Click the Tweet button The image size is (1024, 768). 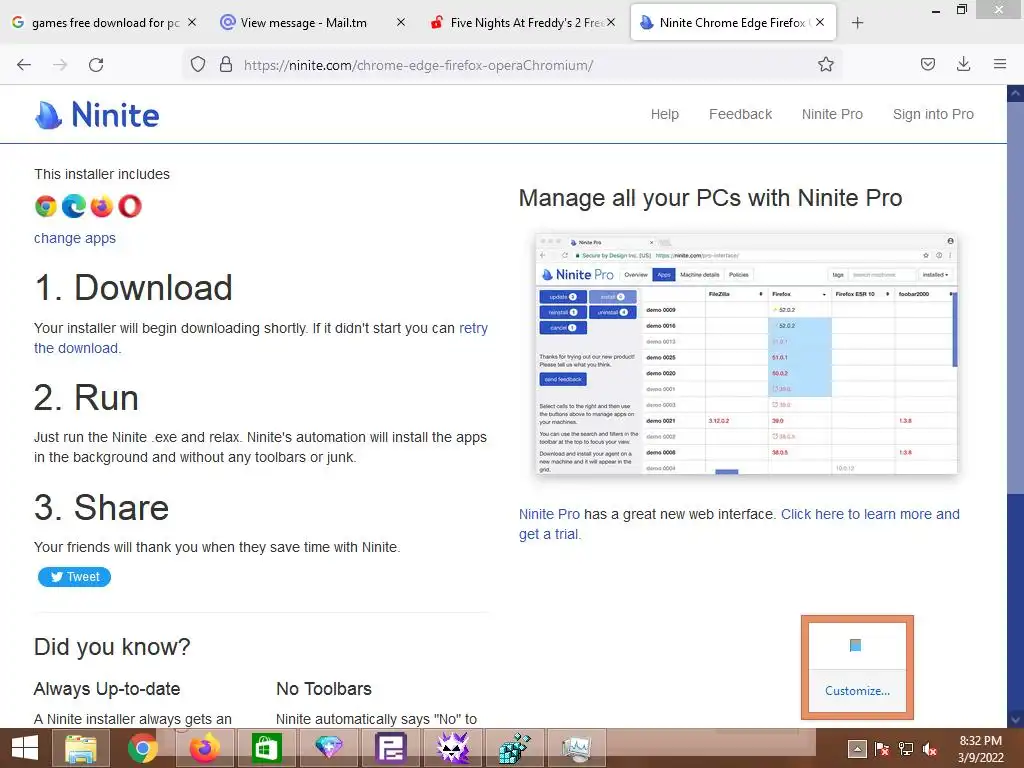(74, 577)
